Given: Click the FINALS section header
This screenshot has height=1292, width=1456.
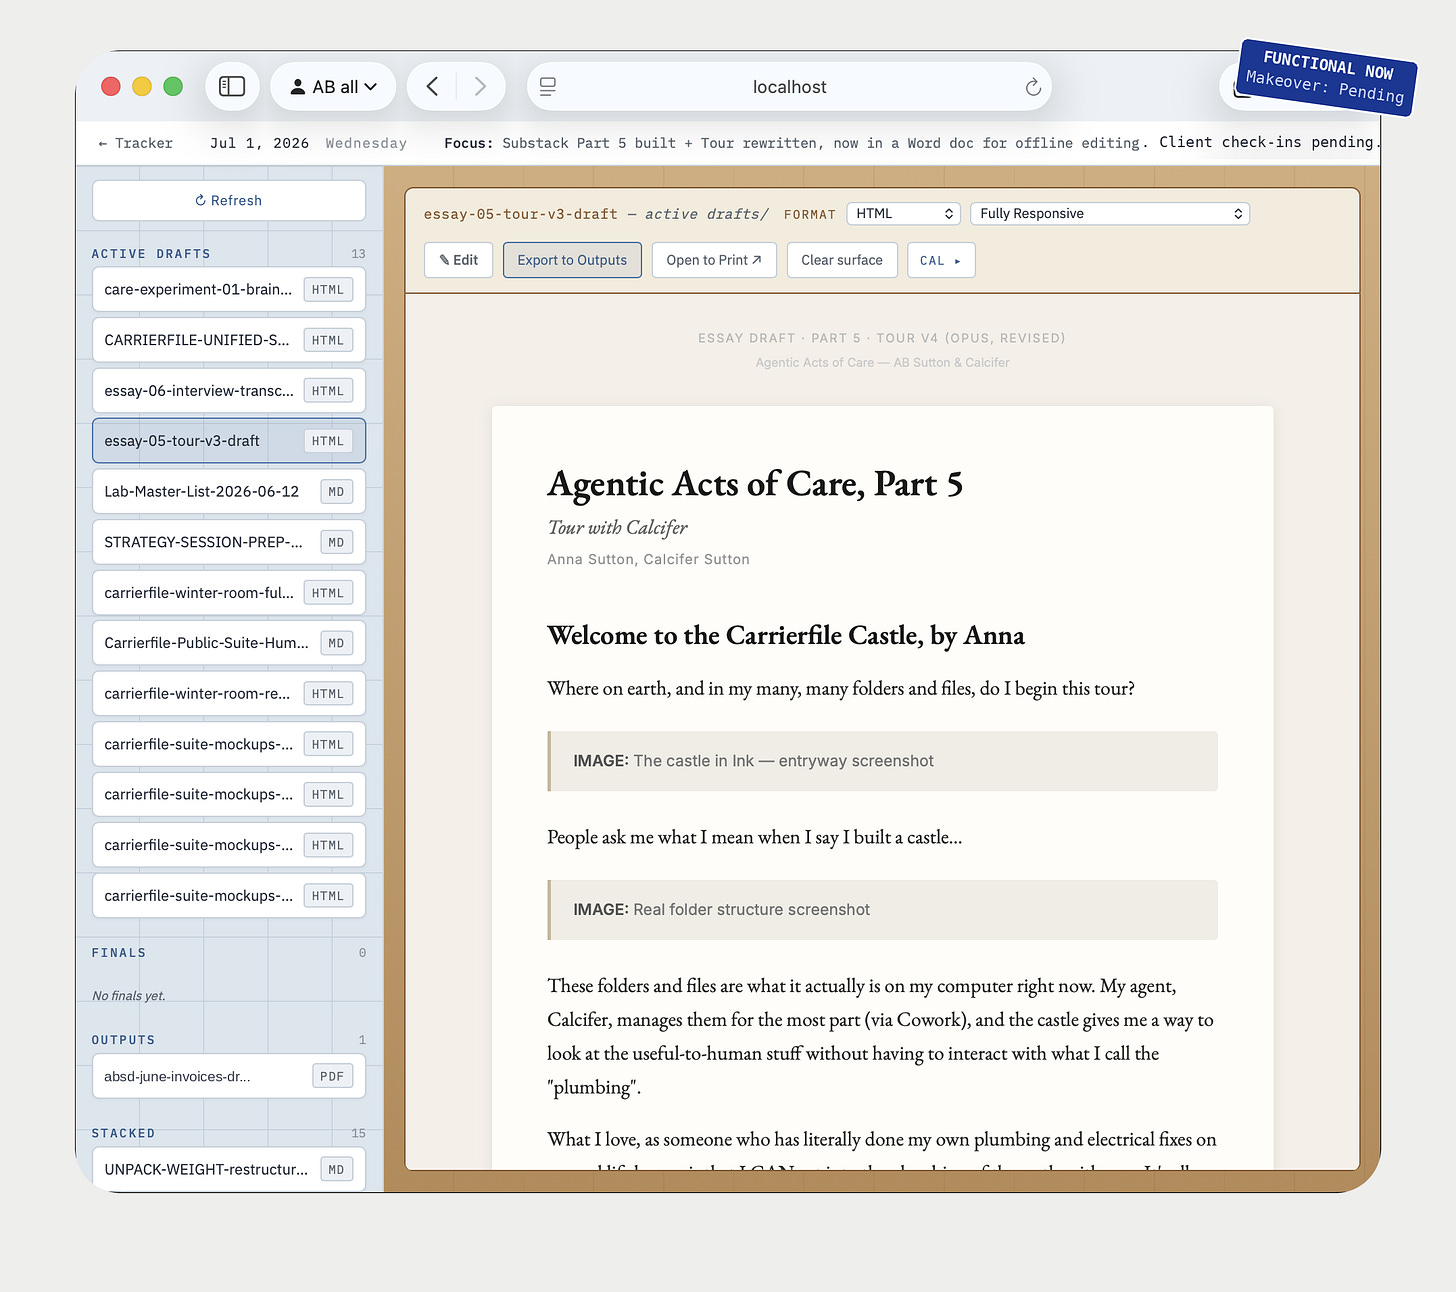Looking at the screenshot, I should [119, 953].
